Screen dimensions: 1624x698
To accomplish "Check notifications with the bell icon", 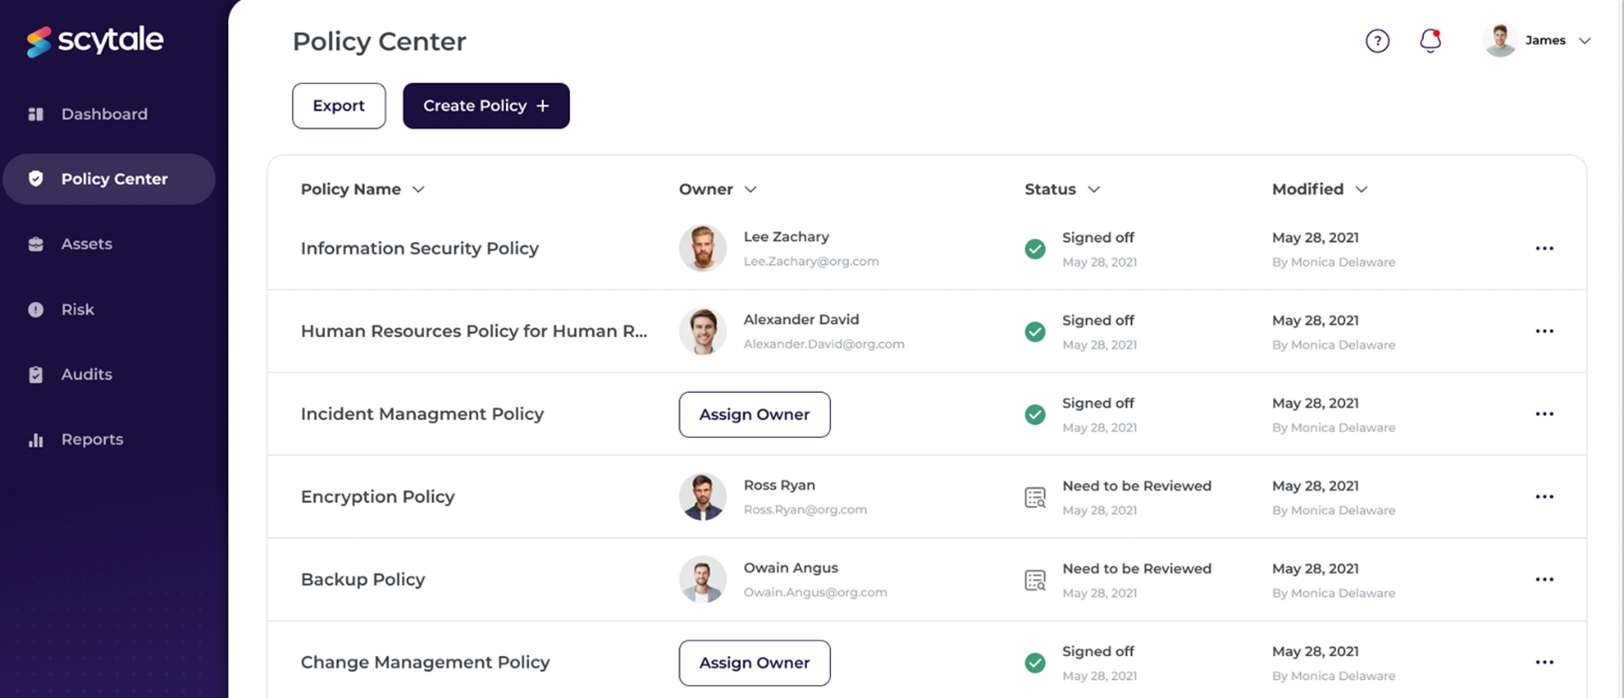I will [x=1431, y=40].
